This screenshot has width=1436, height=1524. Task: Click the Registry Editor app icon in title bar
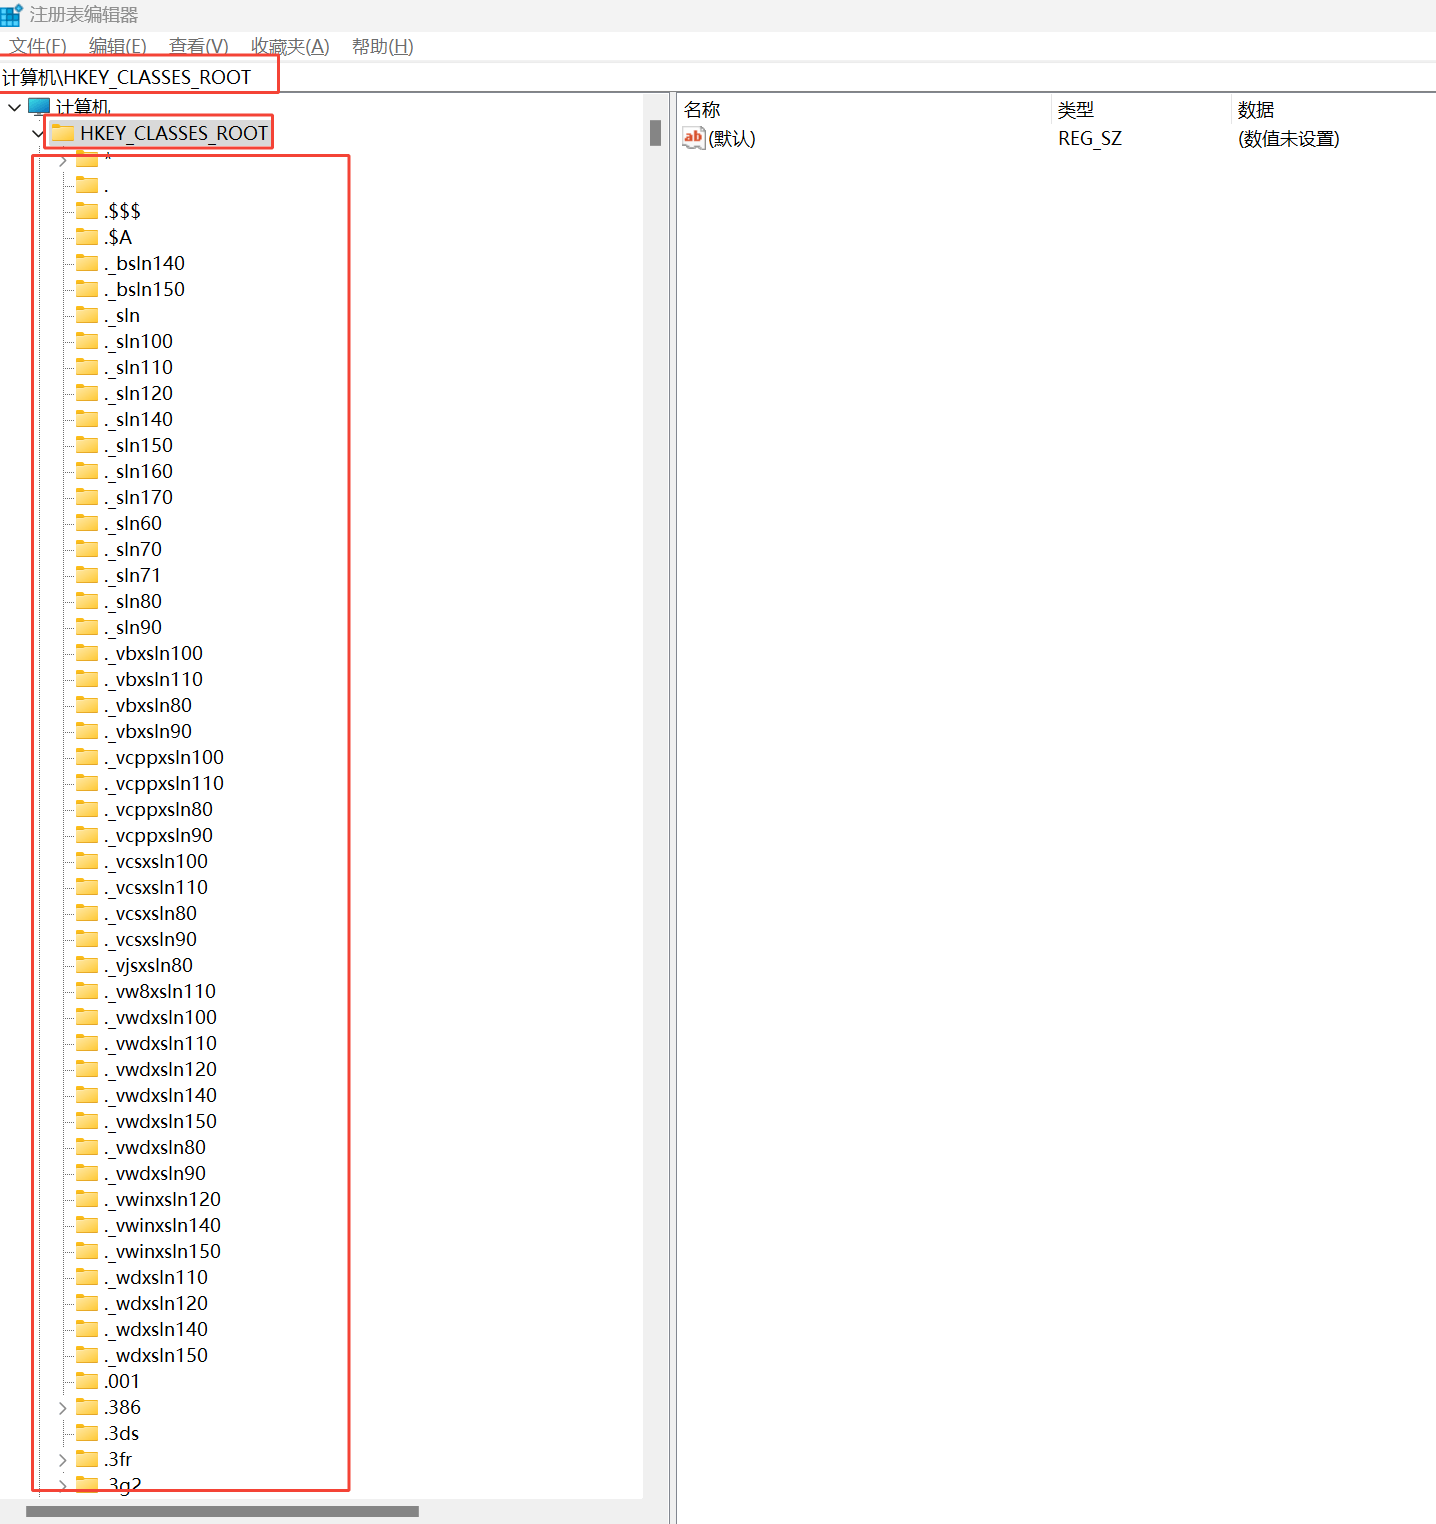pyautogui.click(x=11, y=15)
